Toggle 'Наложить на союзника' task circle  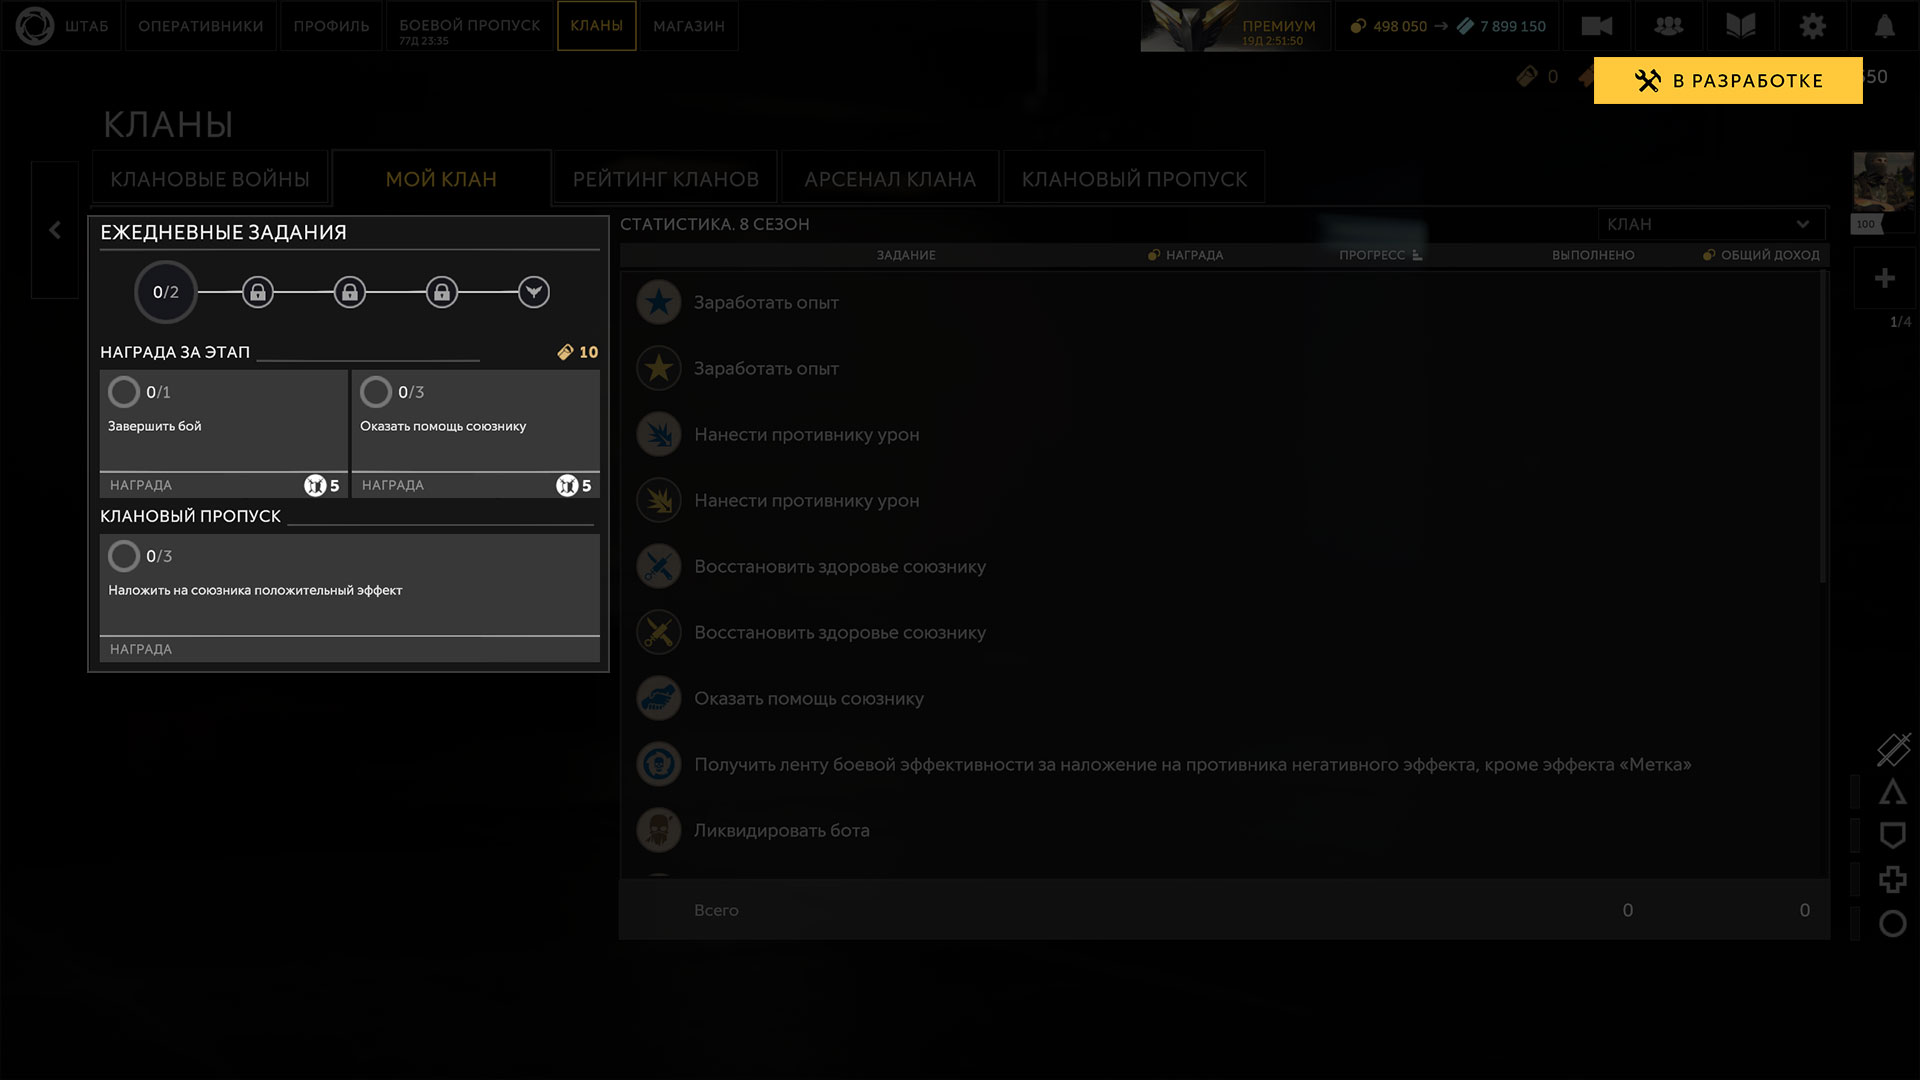pos(124,556)
